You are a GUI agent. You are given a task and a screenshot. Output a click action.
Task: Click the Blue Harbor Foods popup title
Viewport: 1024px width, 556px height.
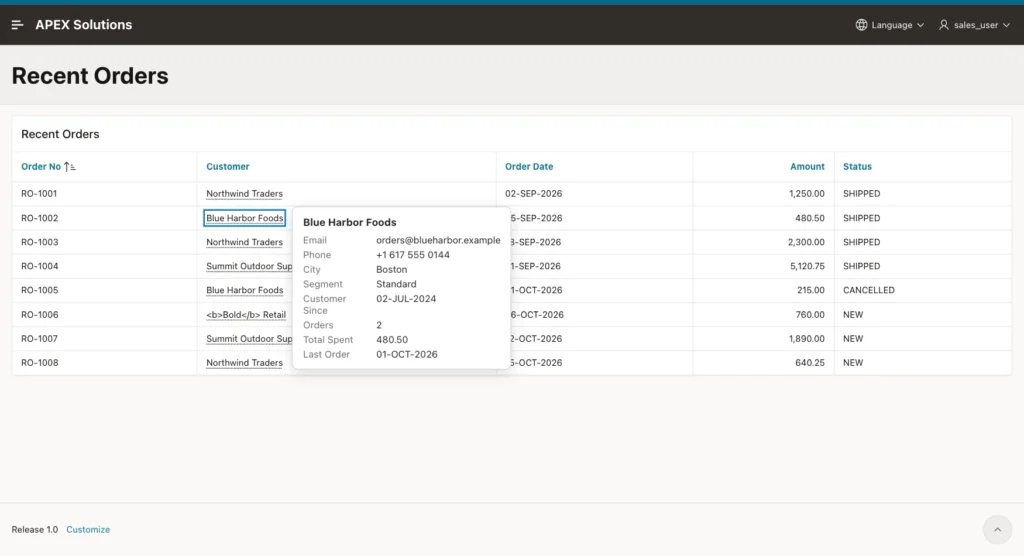(349, 222)
